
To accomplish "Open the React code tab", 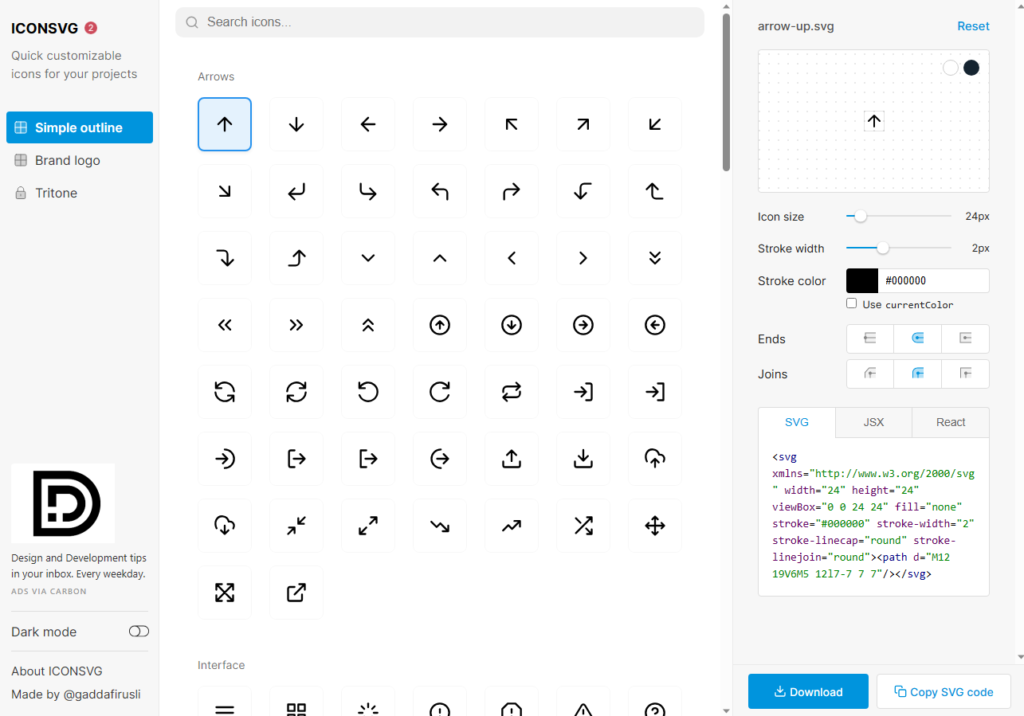I will coord(950,422).
